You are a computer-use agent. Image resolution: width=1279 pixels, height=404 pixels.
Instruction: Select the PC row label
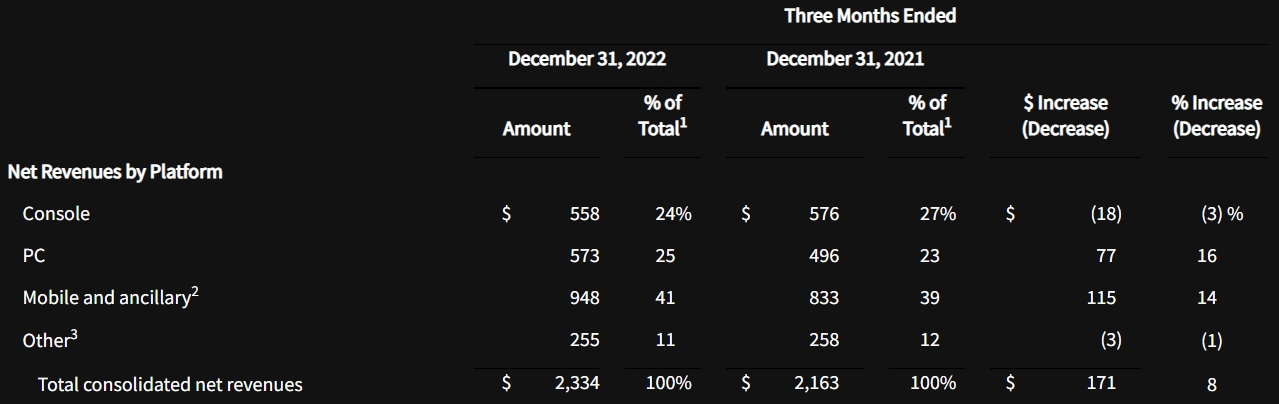pyautogui.click(x=34, y=256)
